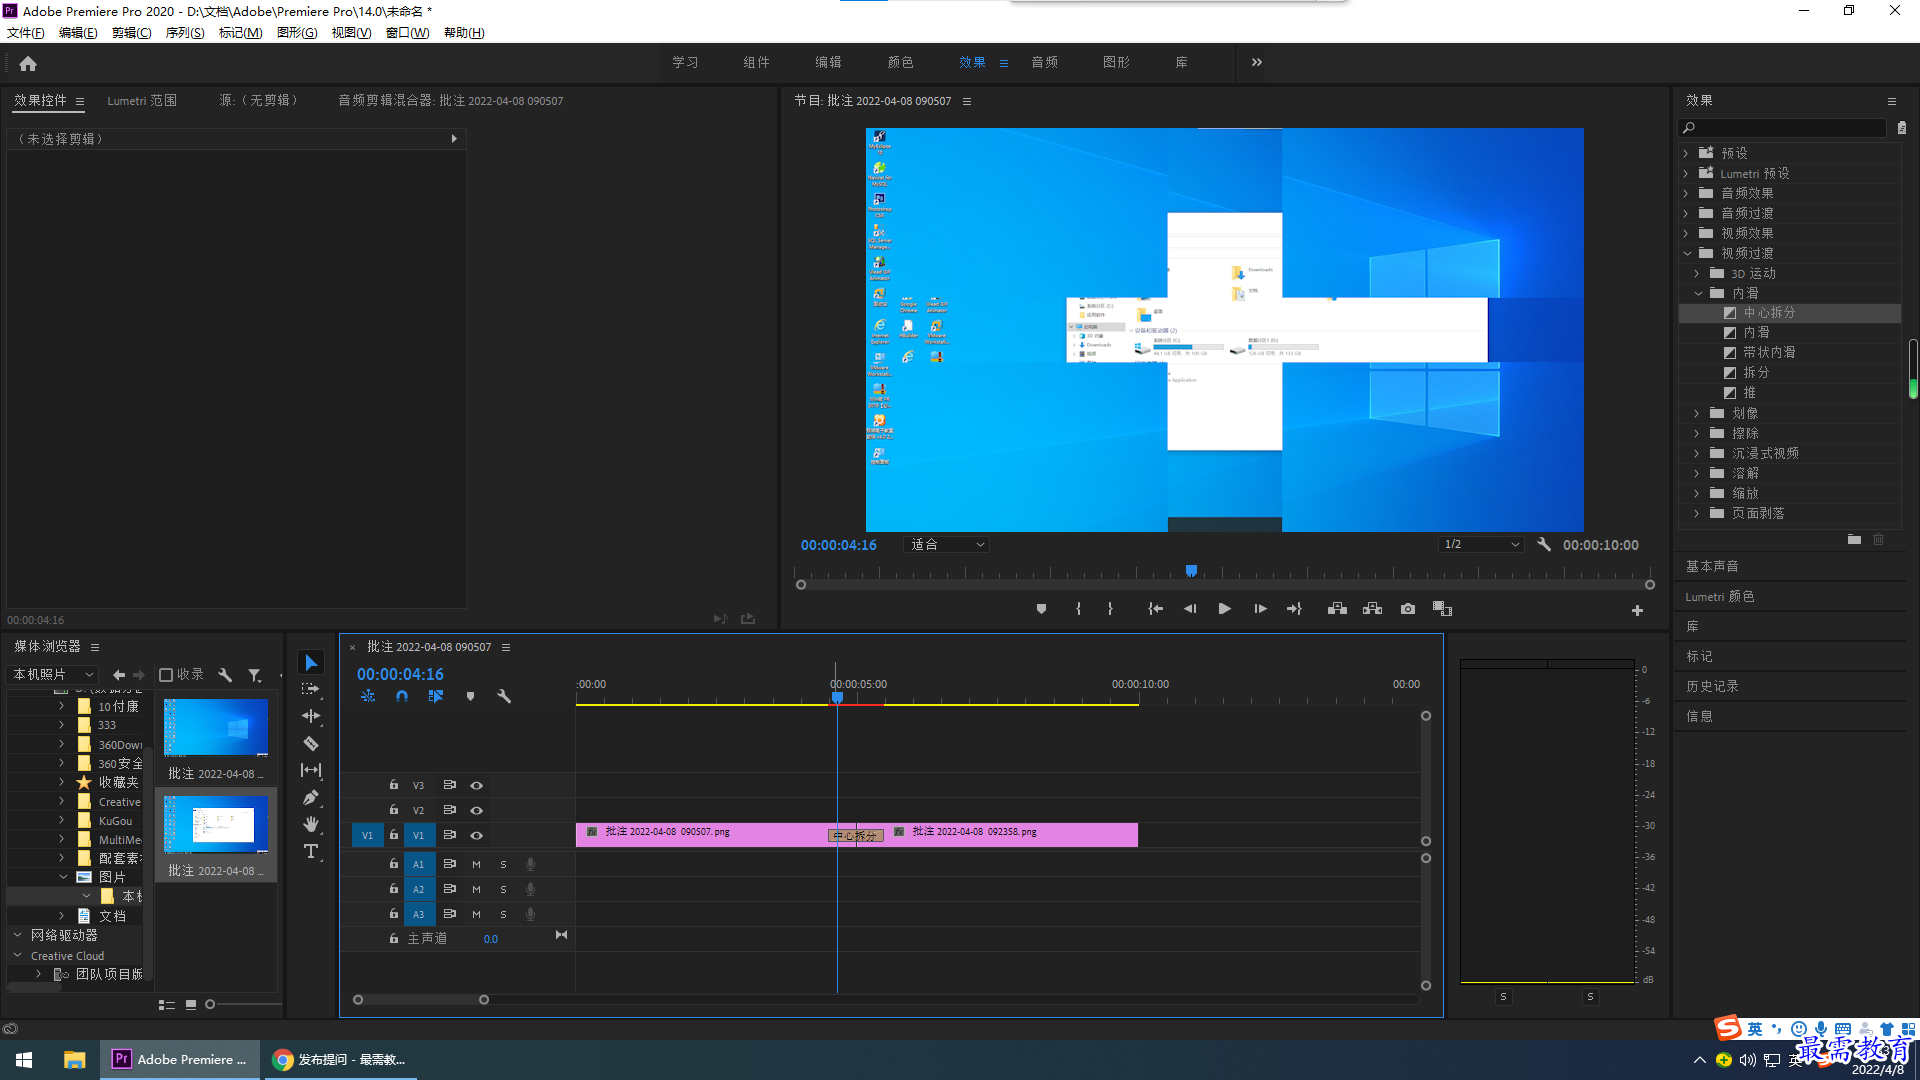Viewport: 1920px width, 1080px height.
Task: Expand the 视频效果 folder
Action: 1686,233
